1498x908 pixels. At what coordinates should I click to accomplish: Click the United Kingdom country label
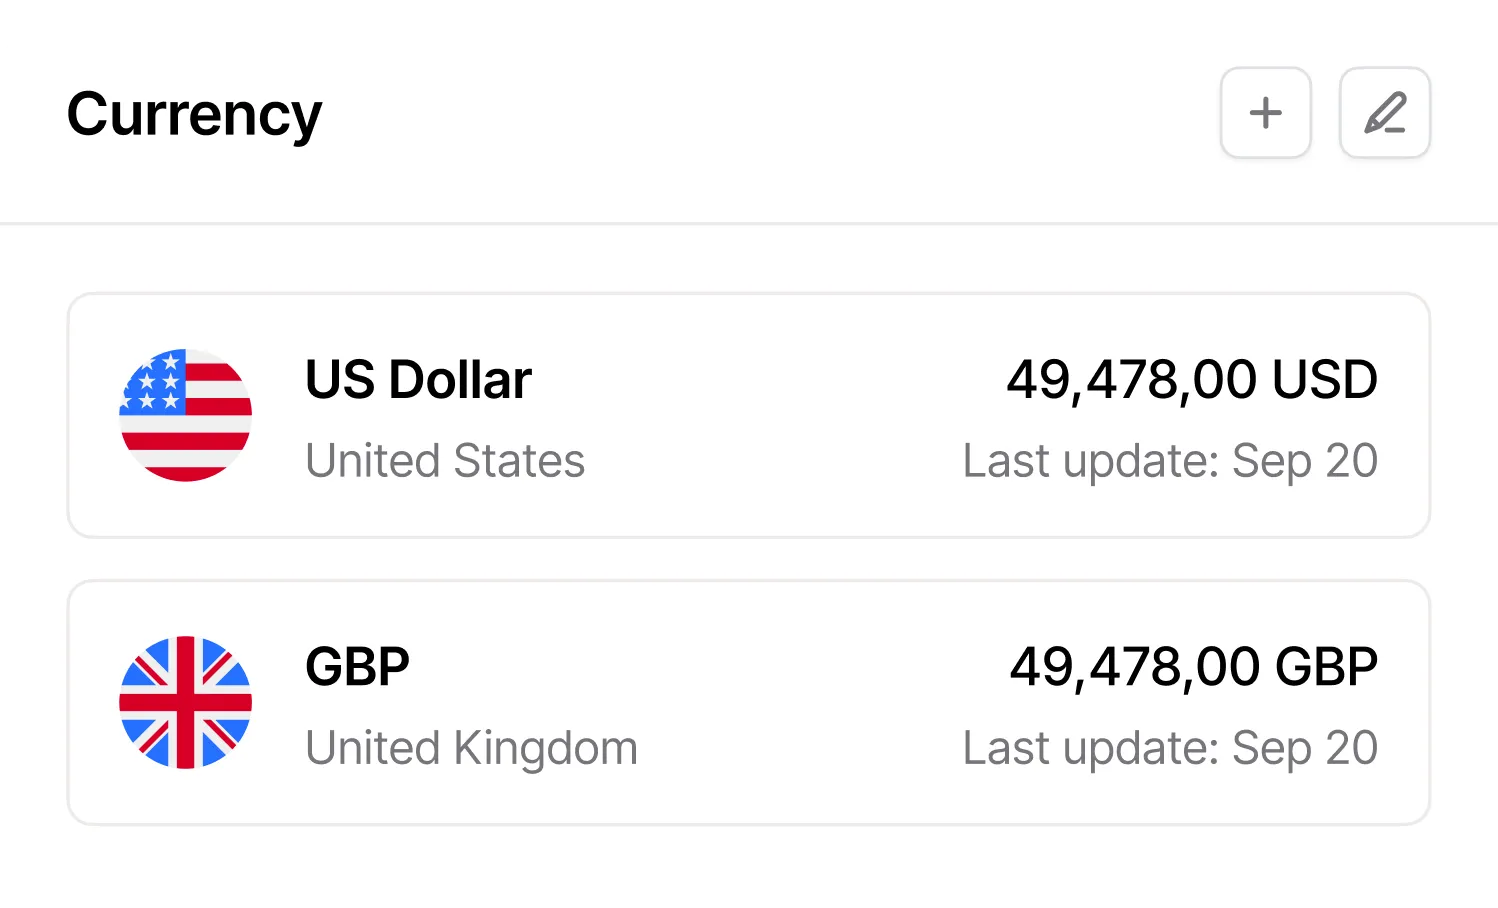[x=471, y=748]
